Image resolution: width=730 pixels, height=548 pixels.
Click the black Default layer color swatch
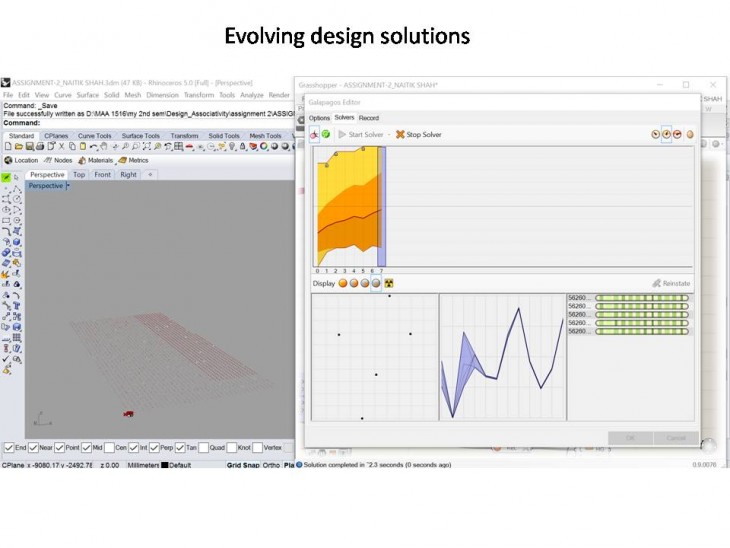point(165,465)
